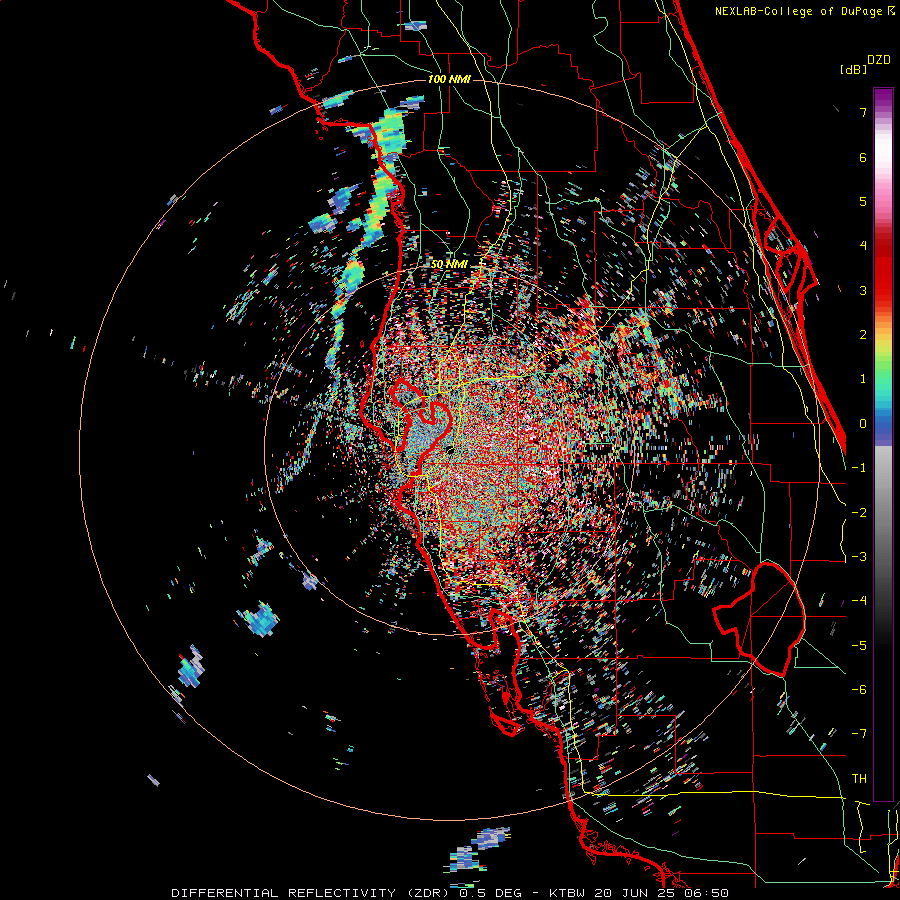900x900 pixels.
Task: Click the 3 value on color scale
Action: 863,290
